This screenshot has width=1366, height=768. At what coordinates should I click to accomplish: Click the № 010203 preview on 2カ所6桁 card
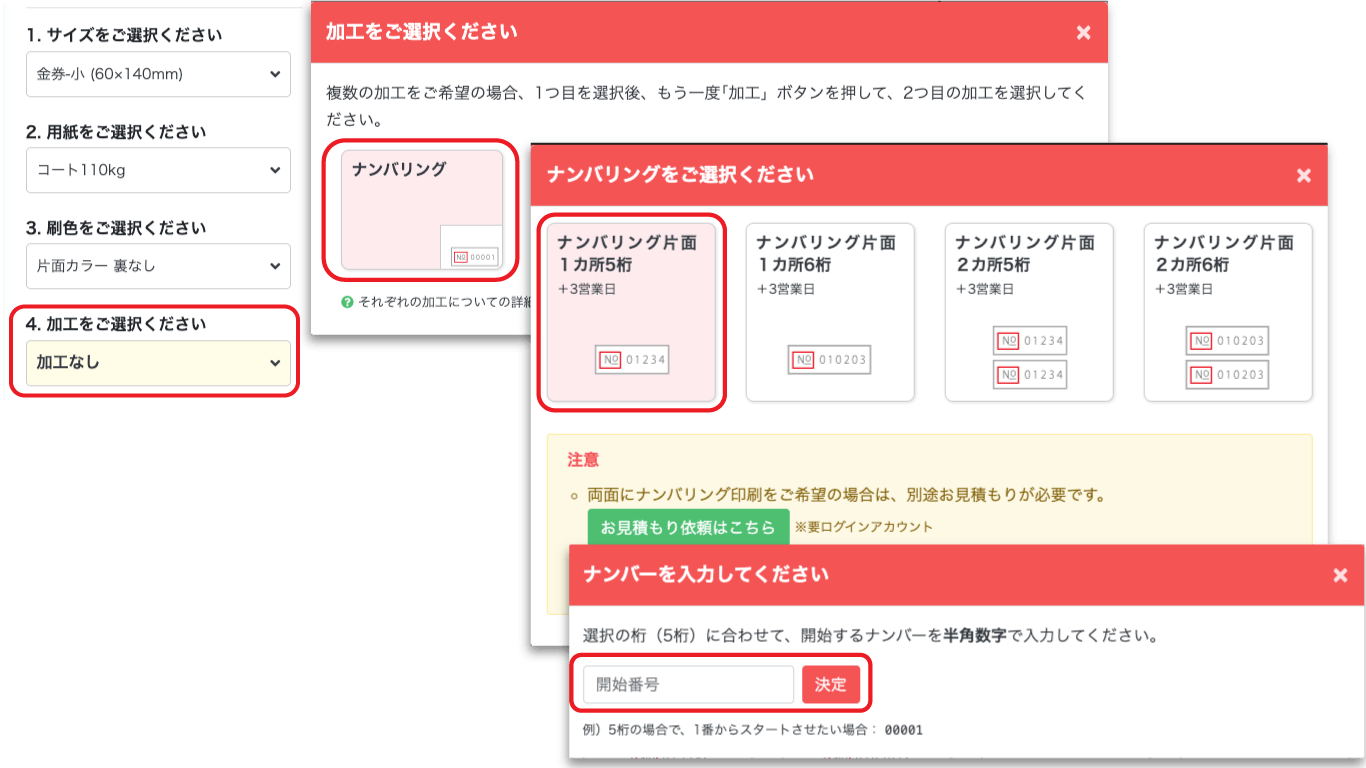(1227, 340)
